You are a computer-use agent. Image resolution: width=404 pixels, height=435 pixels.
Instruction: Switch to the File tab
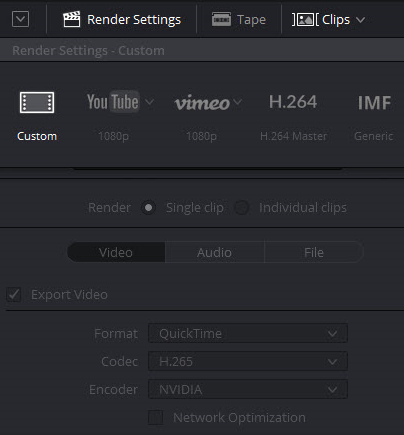point(314,252)
